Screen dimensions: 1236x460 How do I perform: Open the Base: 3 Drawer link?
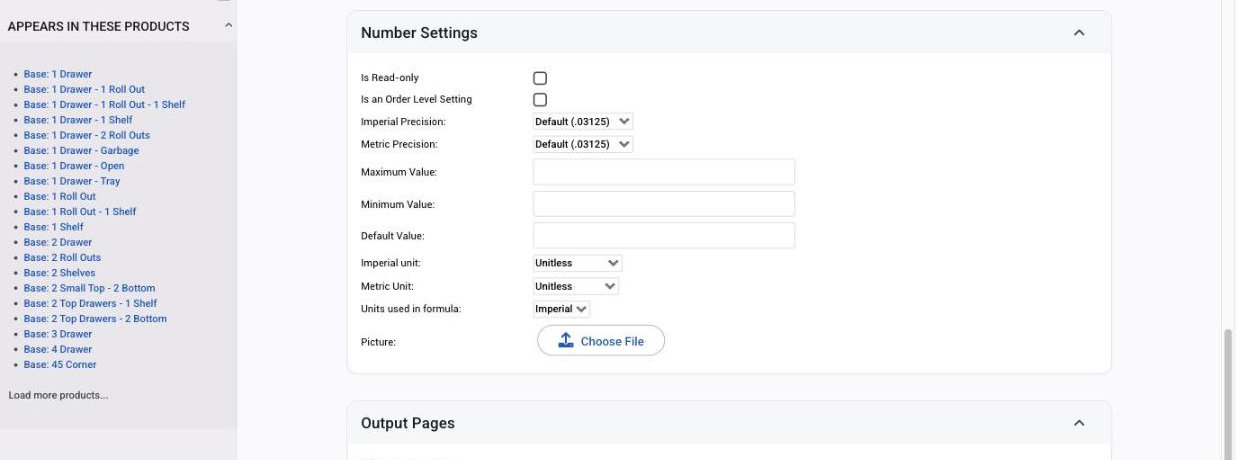tap(58, 334)
